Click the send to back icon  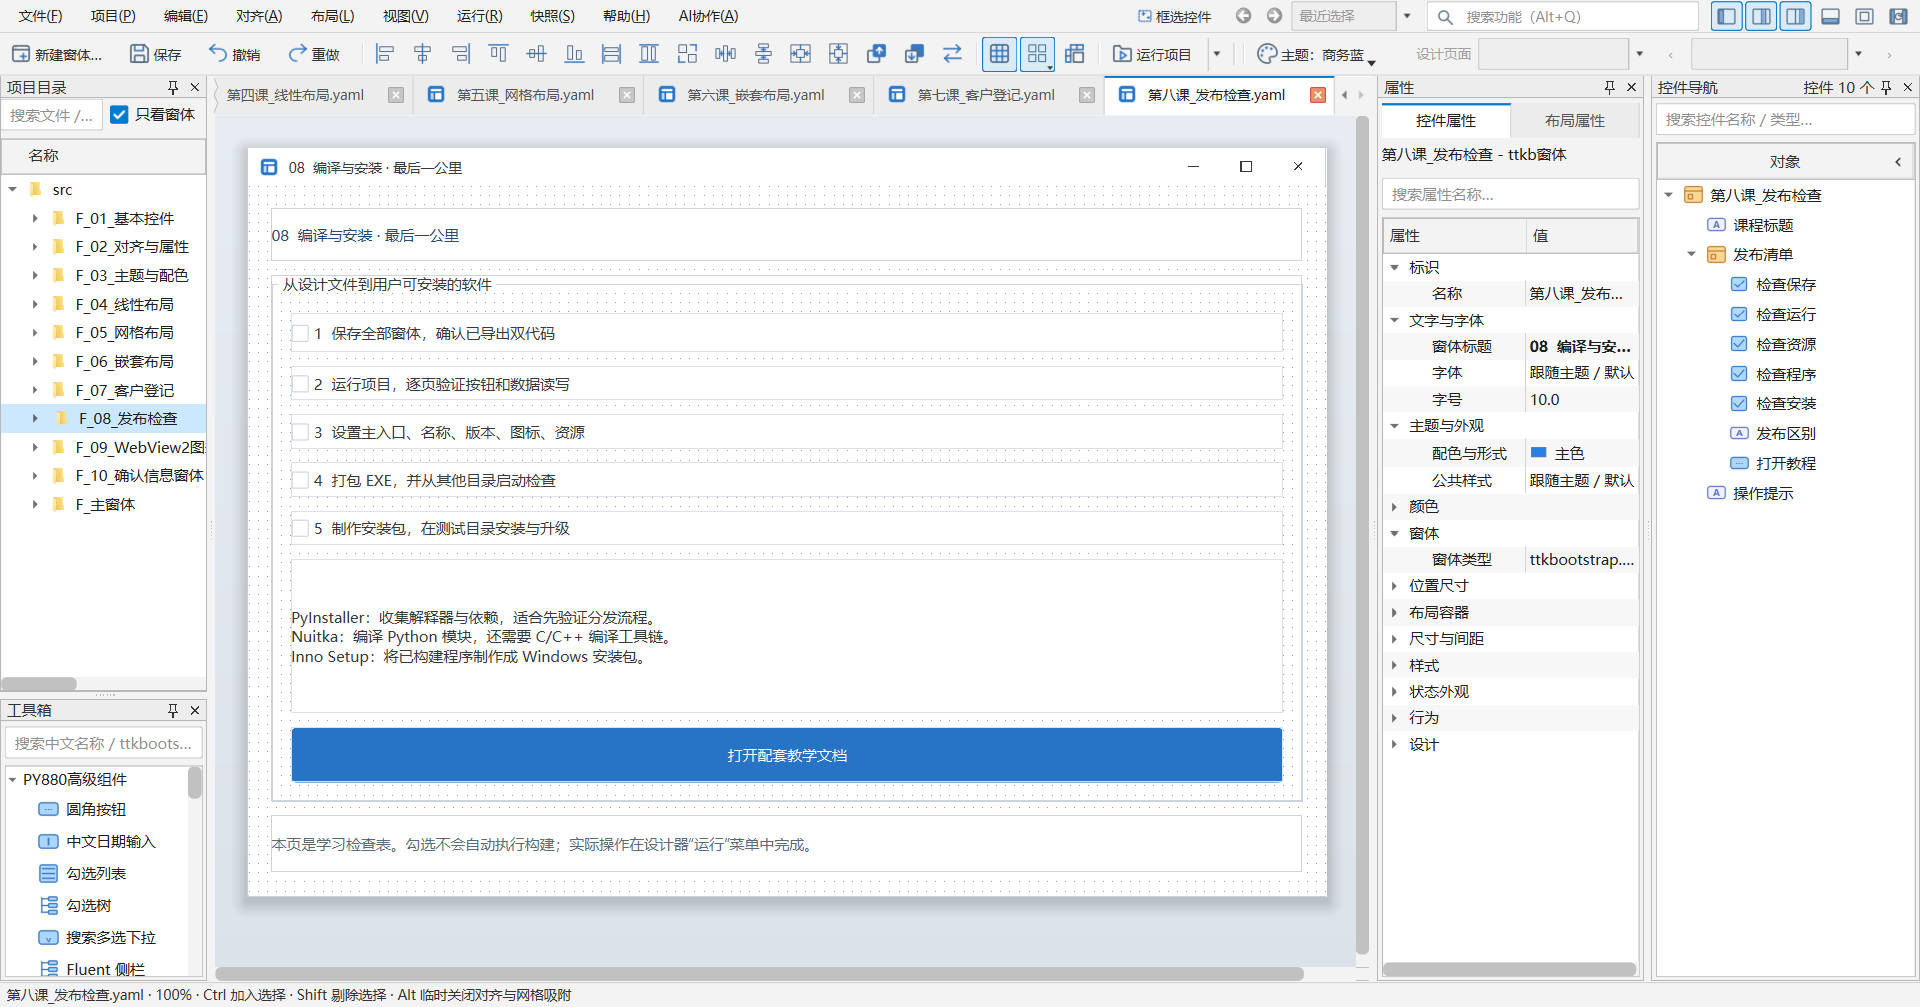click(x=914, y=54)
